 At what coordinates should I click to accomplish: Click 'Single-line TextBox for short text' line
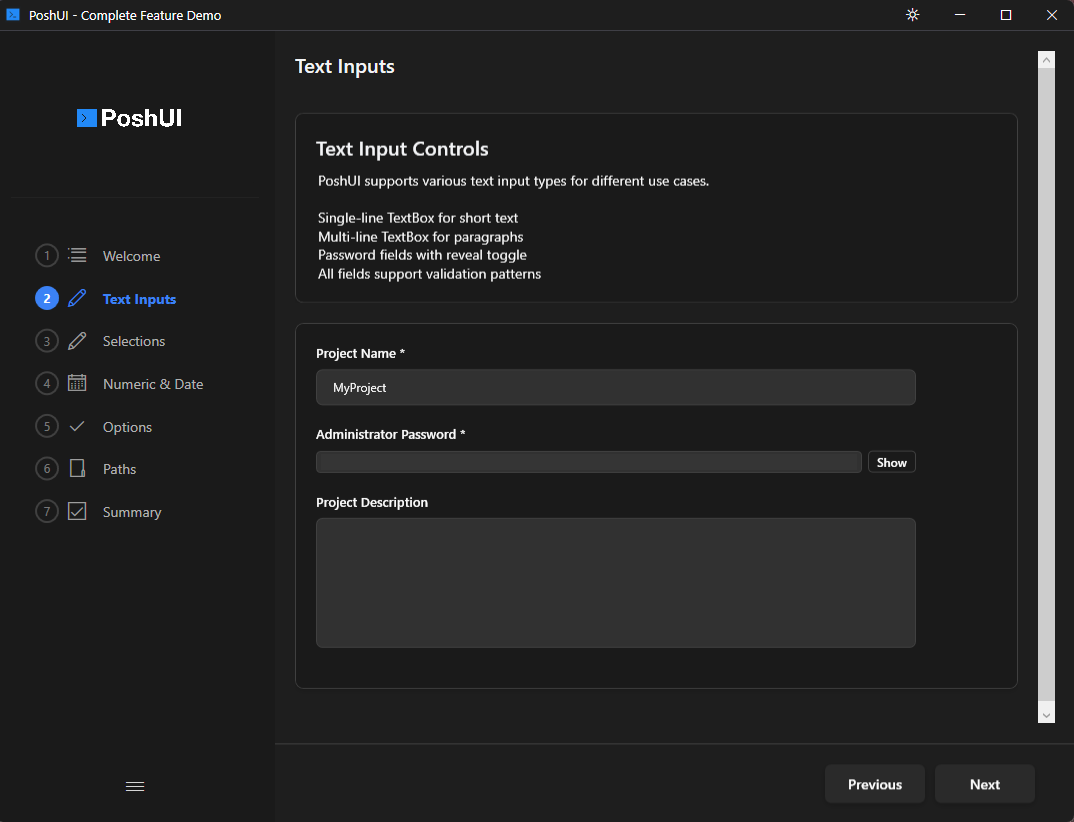418,218
